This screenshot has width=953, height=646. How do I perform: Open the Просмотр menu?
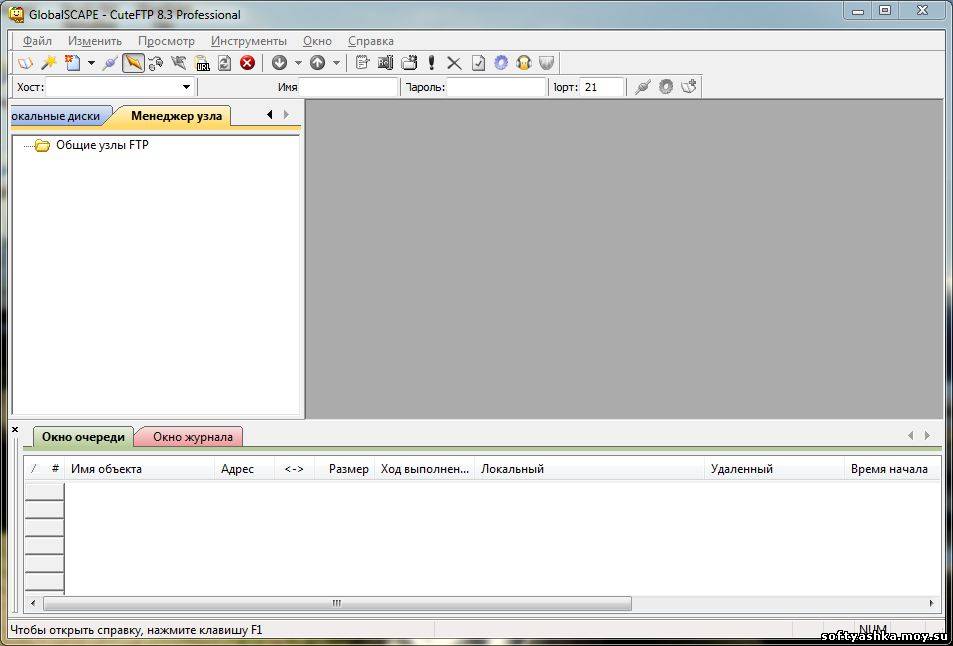click(167, 41)
